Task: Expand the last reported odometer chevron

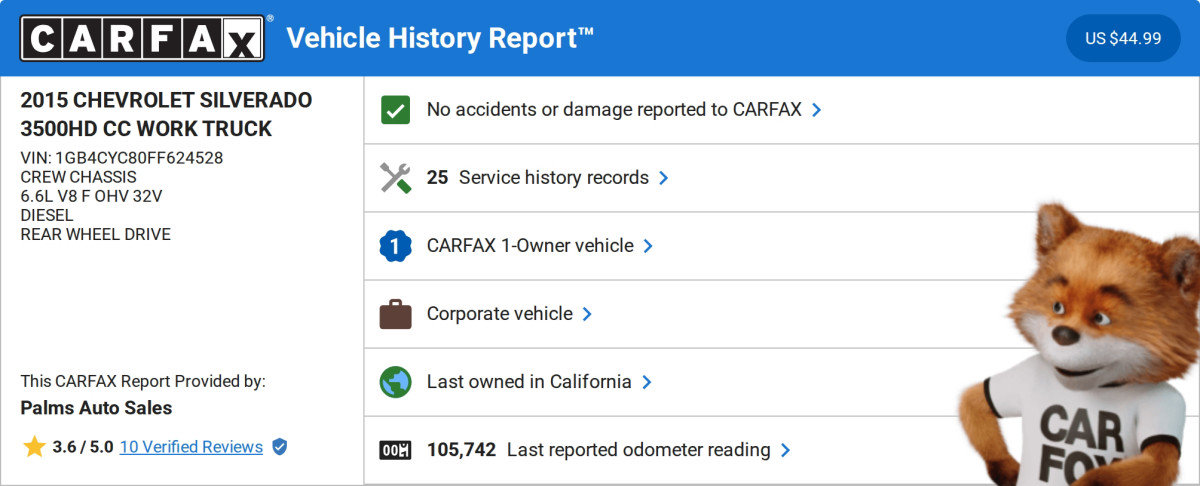Action: pyautogui.click(x=785, y=450)
